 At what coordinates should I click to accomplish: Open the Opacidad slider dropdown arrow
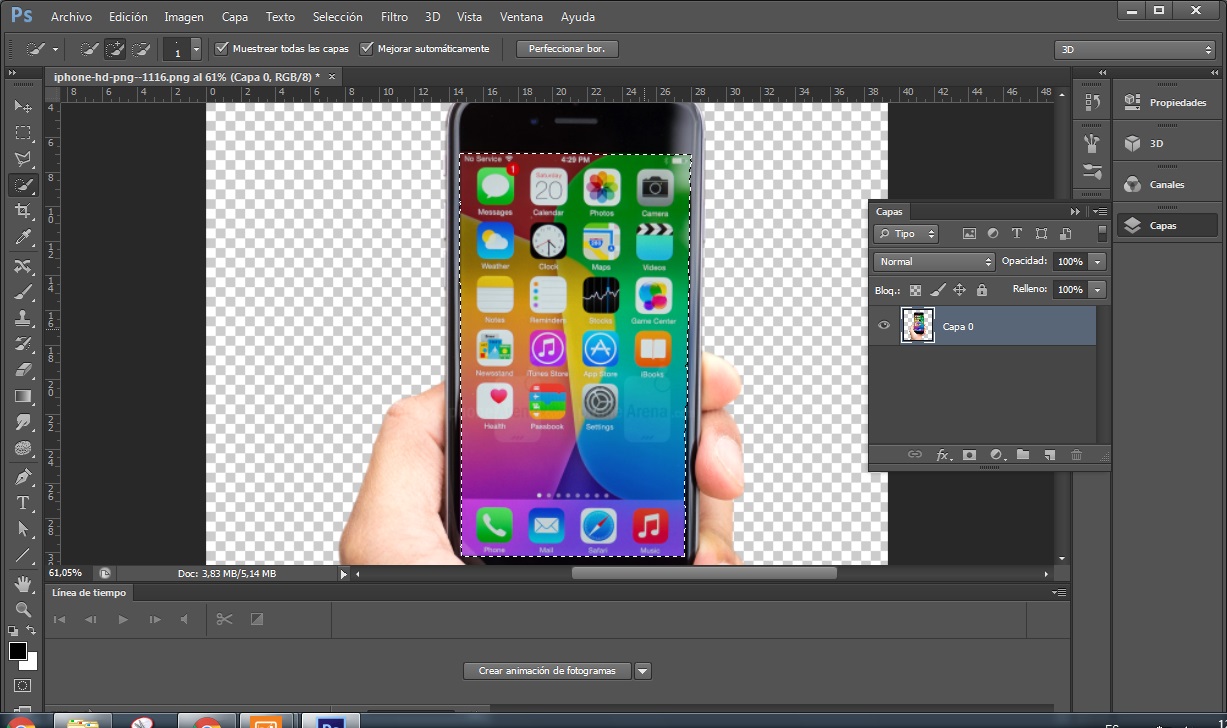[1098, 261]
